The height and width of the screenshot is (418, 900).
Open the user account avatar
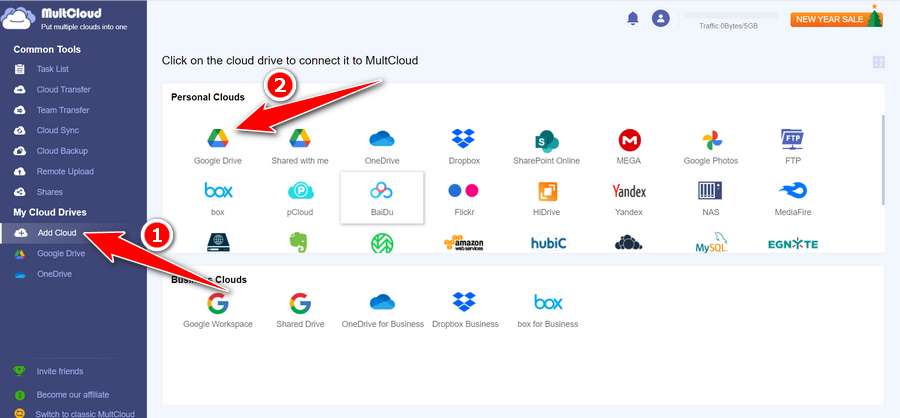[661, 18]
